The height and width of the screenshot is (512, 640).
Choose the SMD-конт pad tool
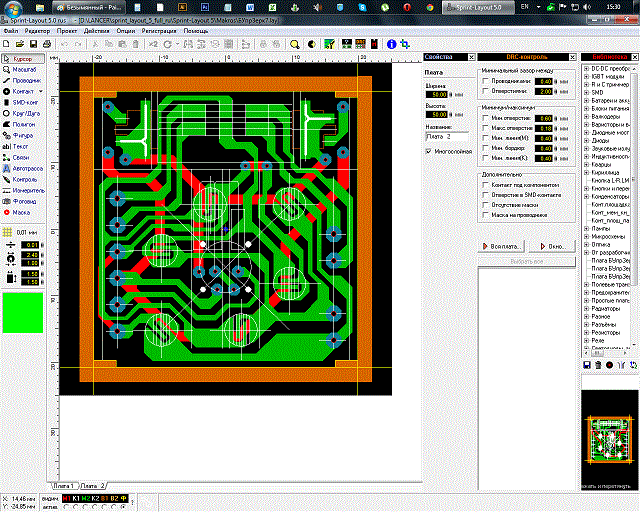pyautogui.click(x=24, y=102)
